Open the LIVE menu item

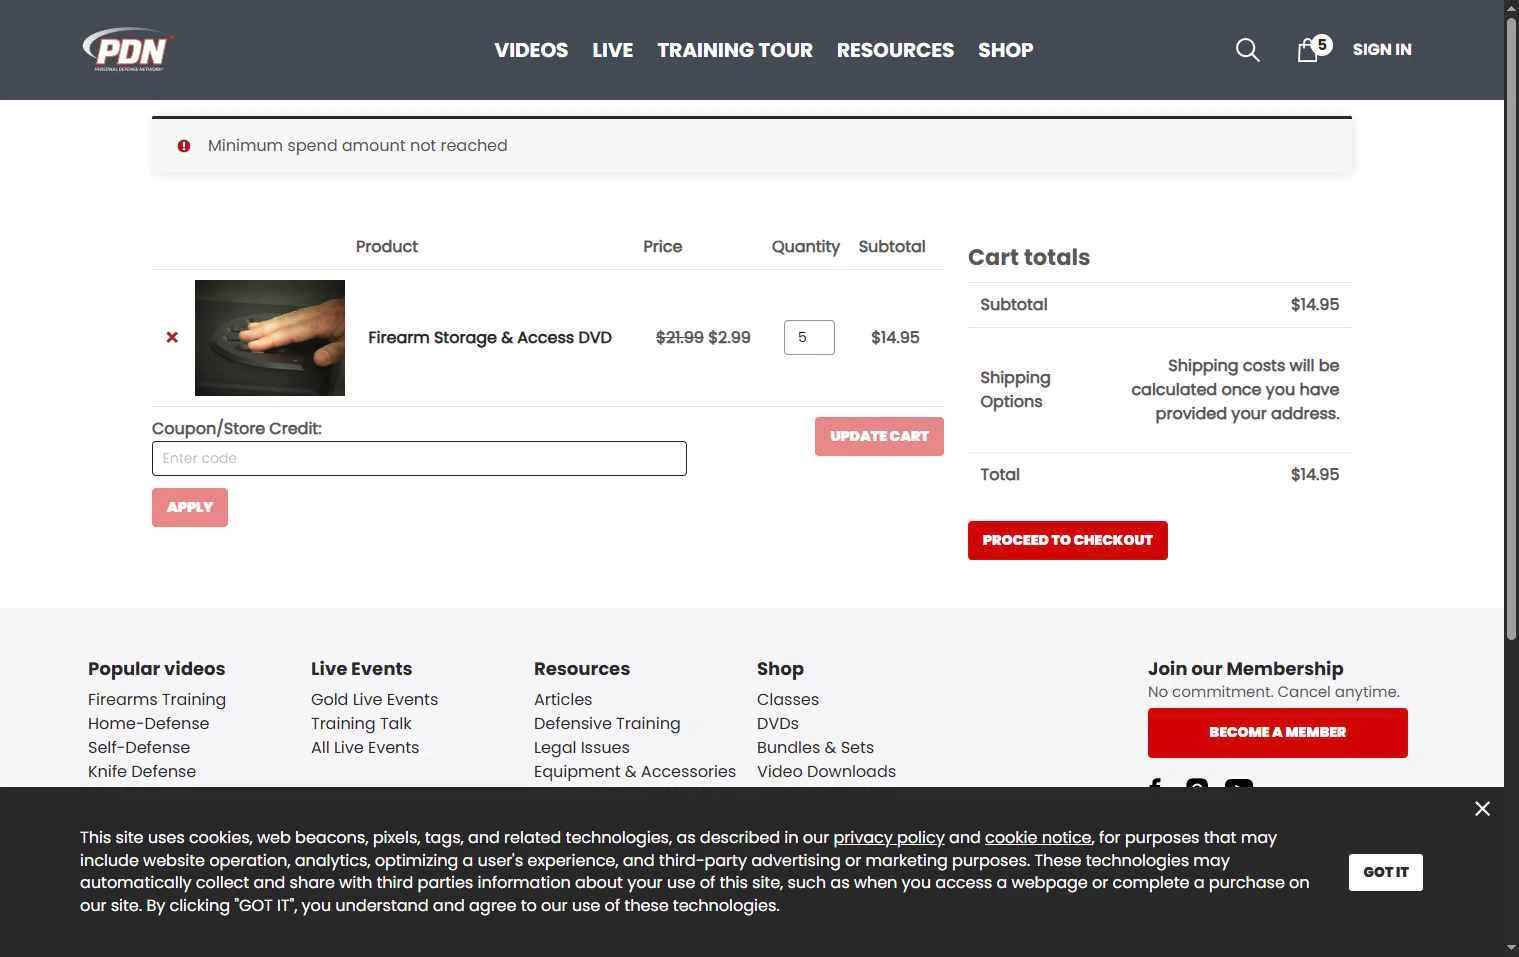click(612, 50)
